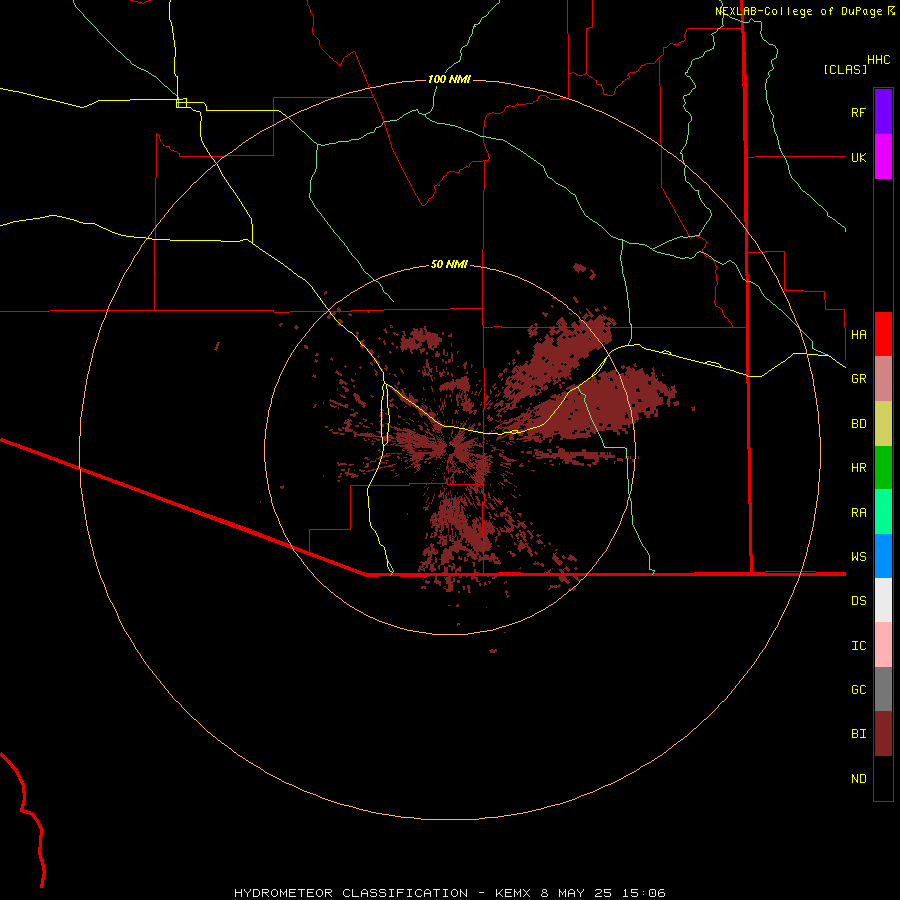Click the HHC product label
This screenshot has height=900, width=900.
[x=878, y=60]
